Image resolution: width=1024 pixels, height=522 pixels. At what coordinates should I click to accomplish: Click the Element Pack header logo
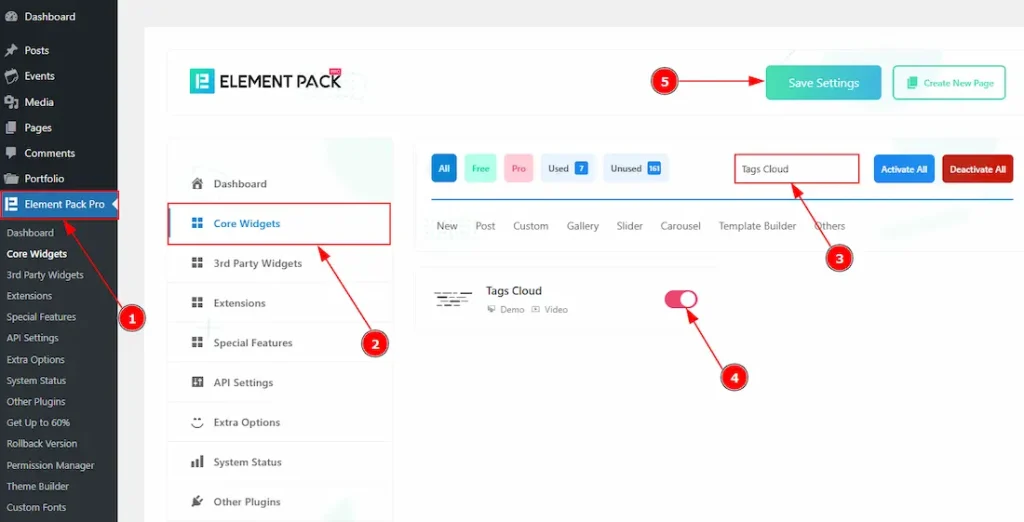tap(266, 81)
